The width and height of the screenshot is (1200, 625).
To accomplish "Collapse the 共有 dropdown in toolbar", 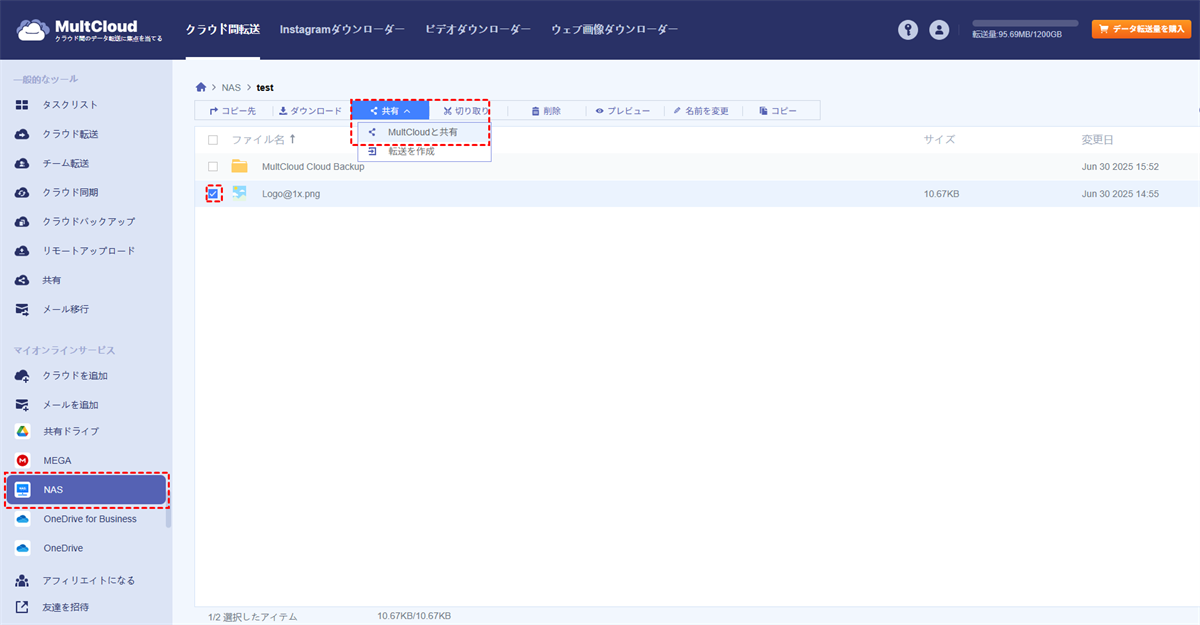I will coord(390,111).
